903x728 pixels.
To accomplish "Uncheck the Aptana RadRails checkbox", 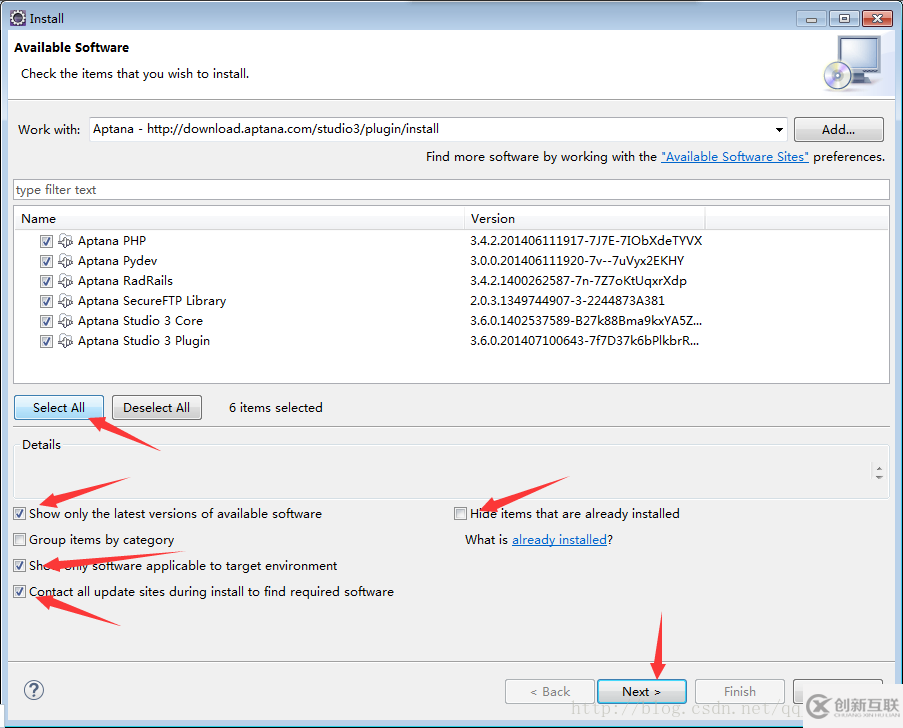I will 47,282.
